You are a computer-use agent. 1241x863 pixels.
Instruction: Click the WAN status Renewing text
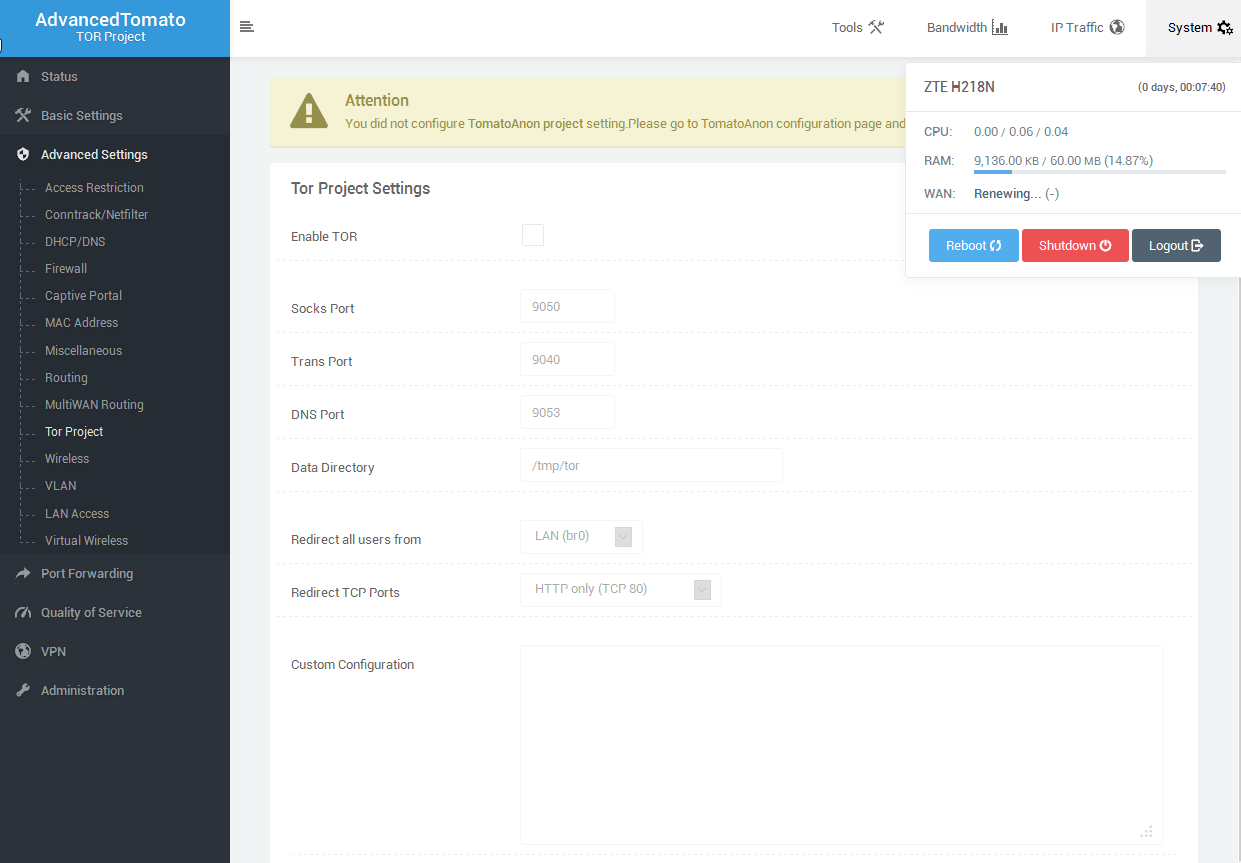[1007, 194]
